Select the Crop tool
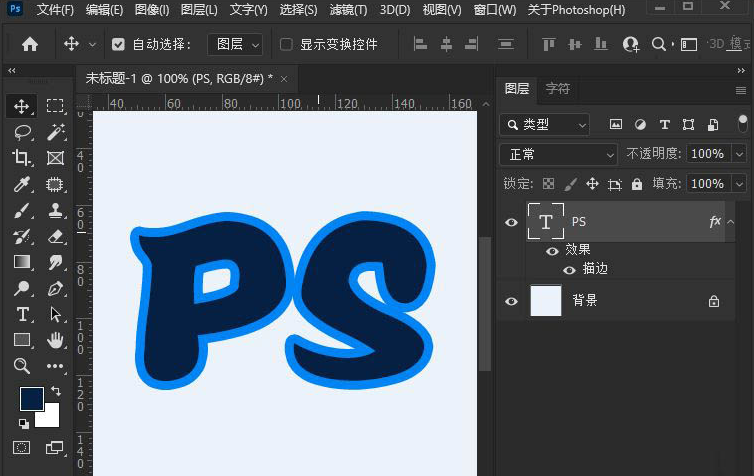 [22, 158]
